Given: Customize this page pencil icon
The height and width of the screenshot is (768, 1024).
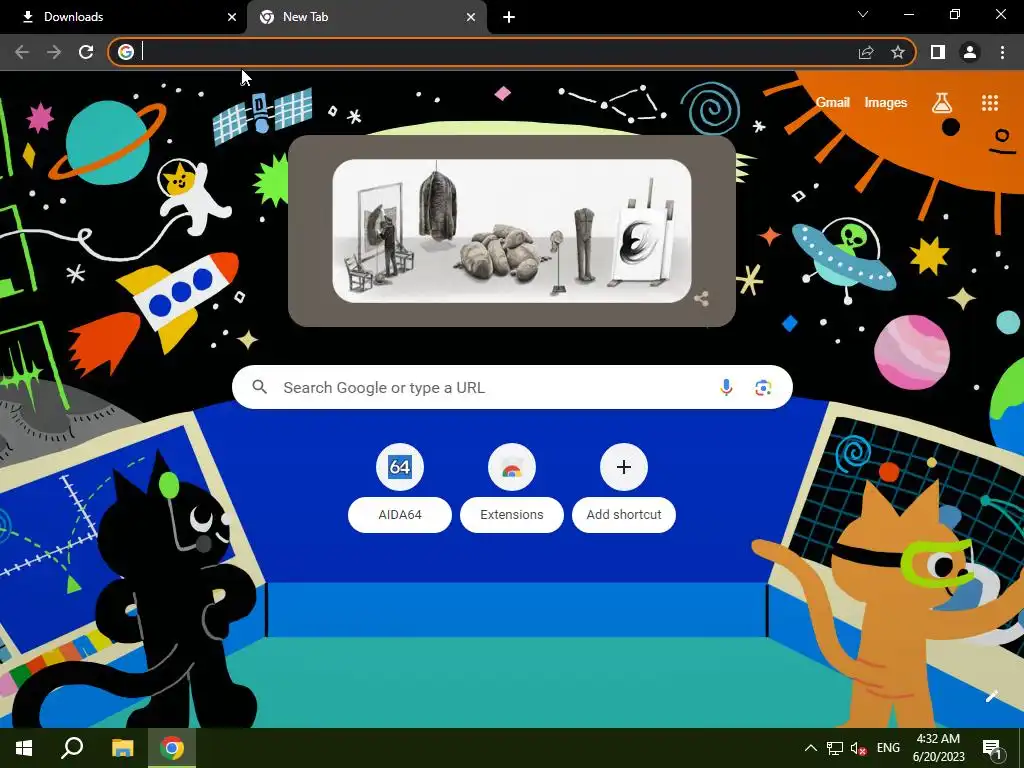Looking at the screenshot, I should (x=991, y=696).
